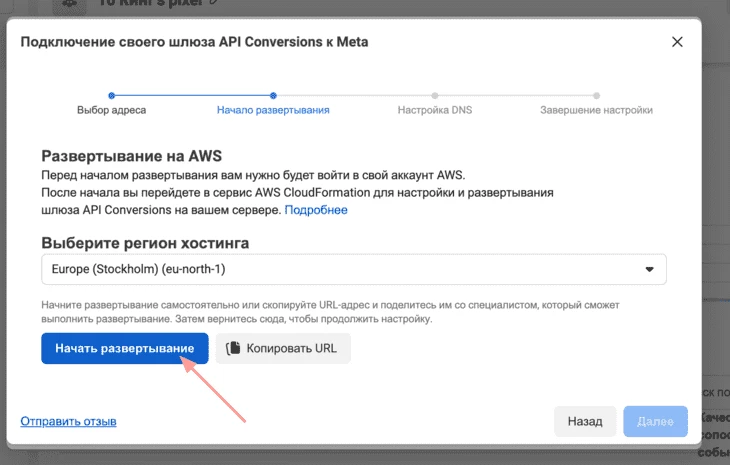The width and height of the screenshot is (730, 465).
Task: Click the copy icon in Копировать URL
Action: [x=233, y=348]
